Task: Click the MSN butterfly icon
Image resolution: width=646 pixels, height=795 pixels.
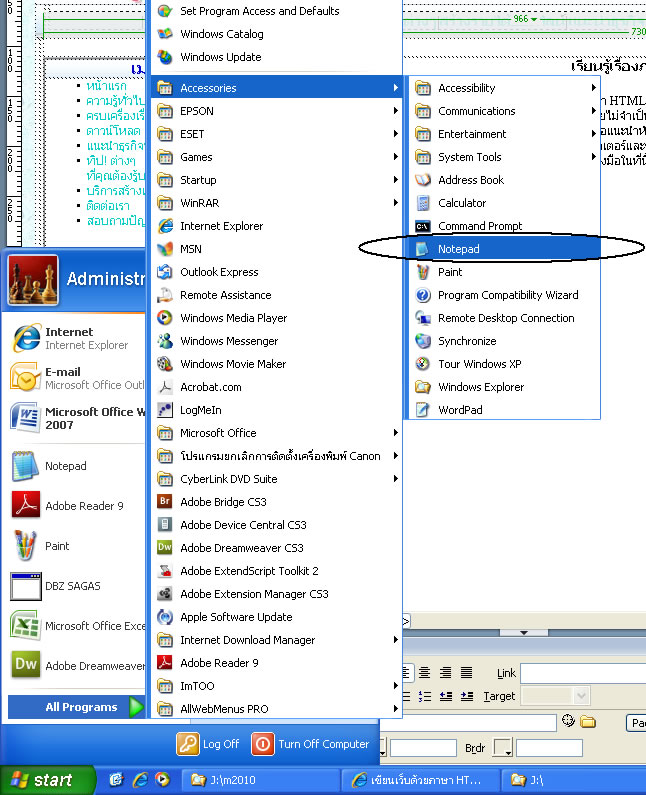Action: pyautogui.click(x=165, y=249)
